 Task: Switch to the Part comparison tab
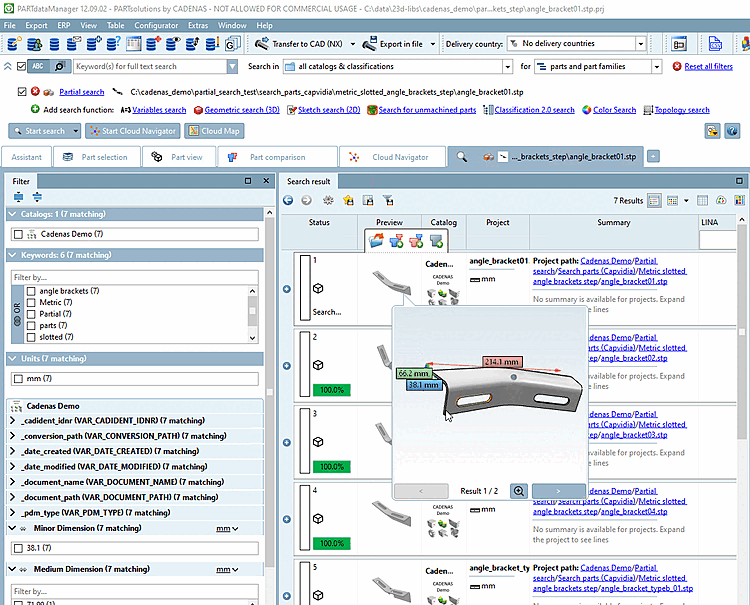pos(276,157)
